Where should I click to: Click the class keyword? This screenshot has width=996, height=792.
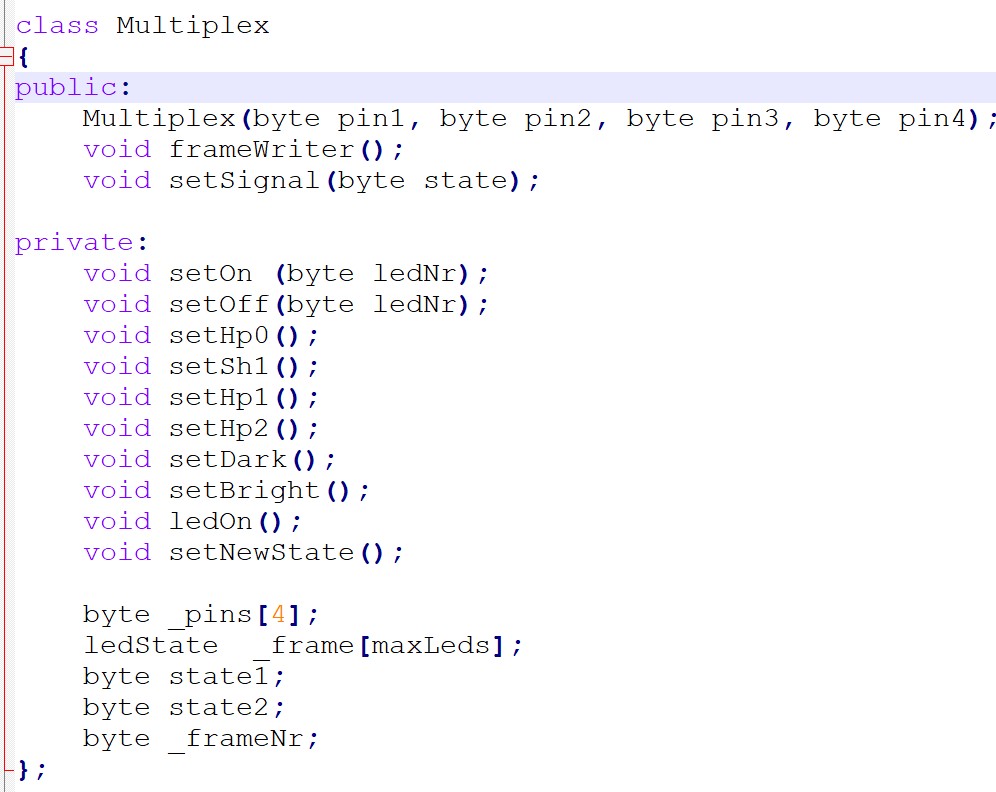tap(57, 25)
